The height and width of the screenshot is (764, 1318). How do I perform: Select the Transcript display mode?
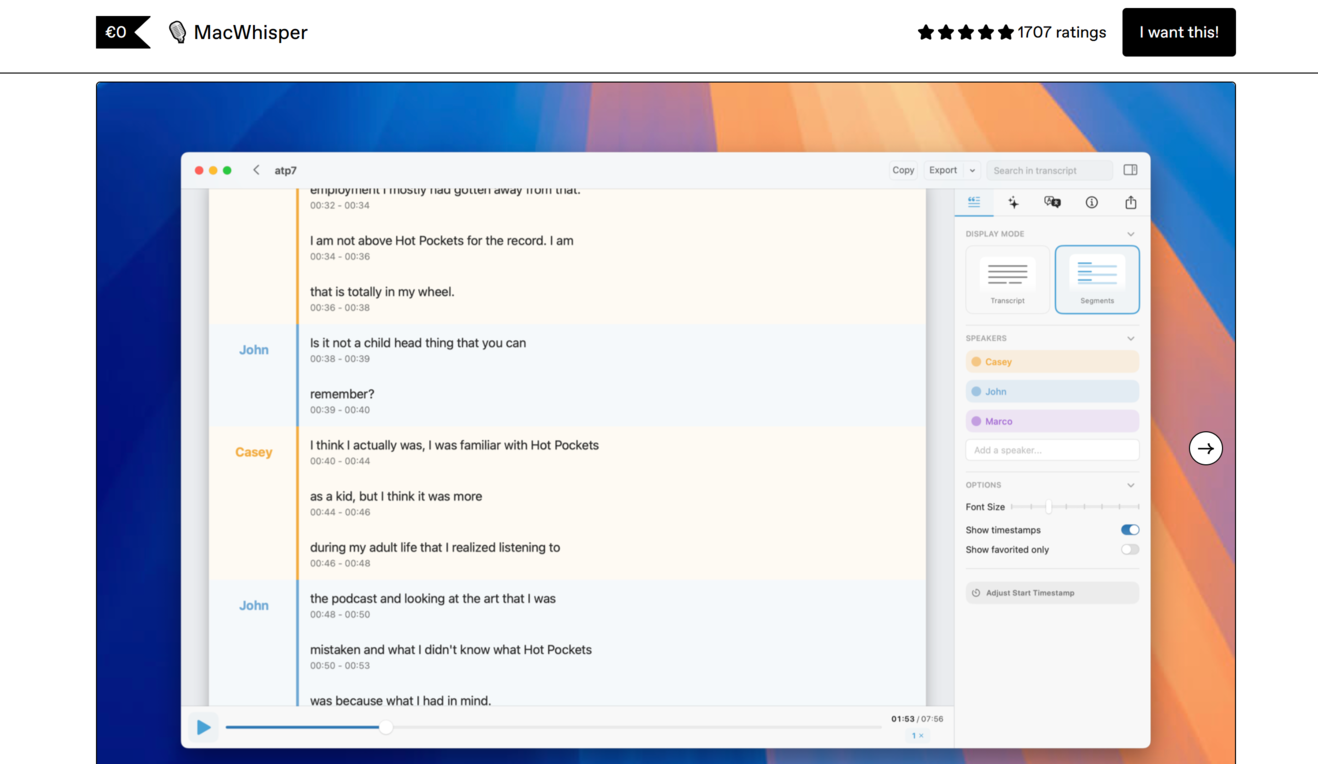1007,279
